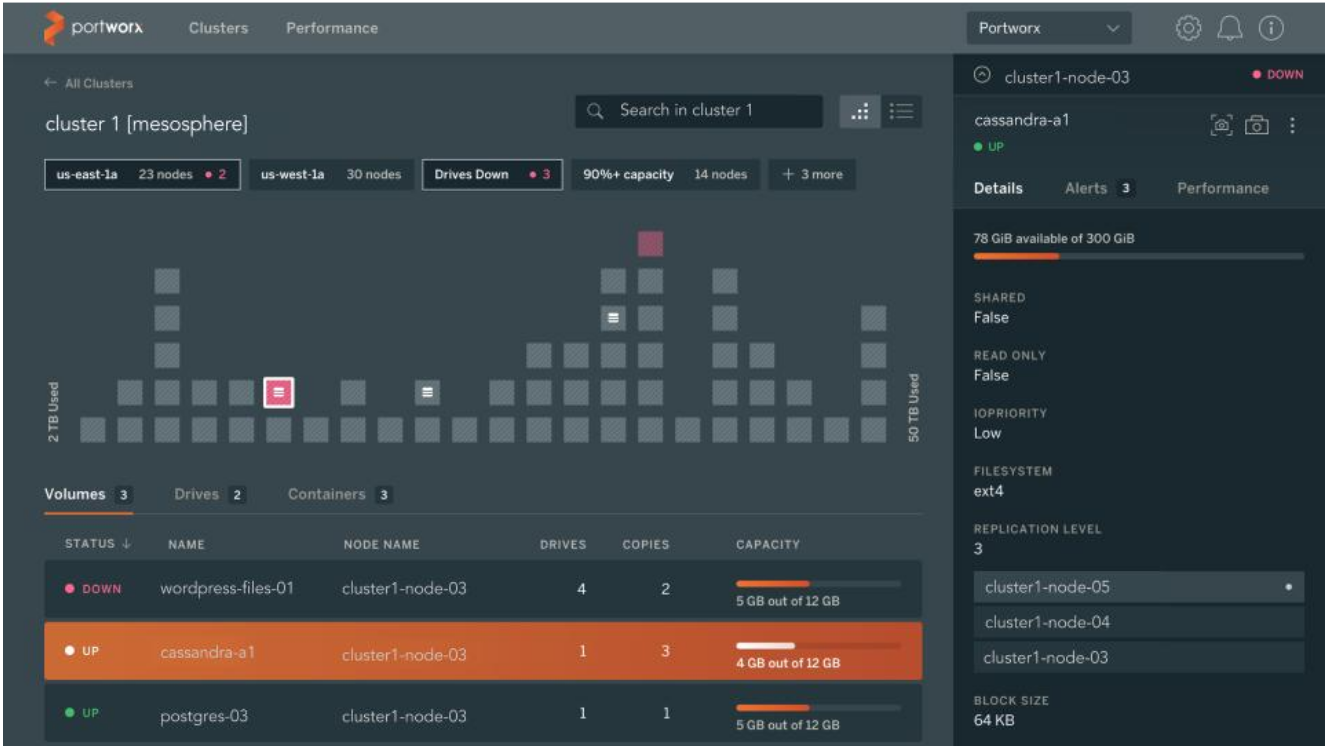
Task: Switch to list view
Action: (x=902, y=112)
